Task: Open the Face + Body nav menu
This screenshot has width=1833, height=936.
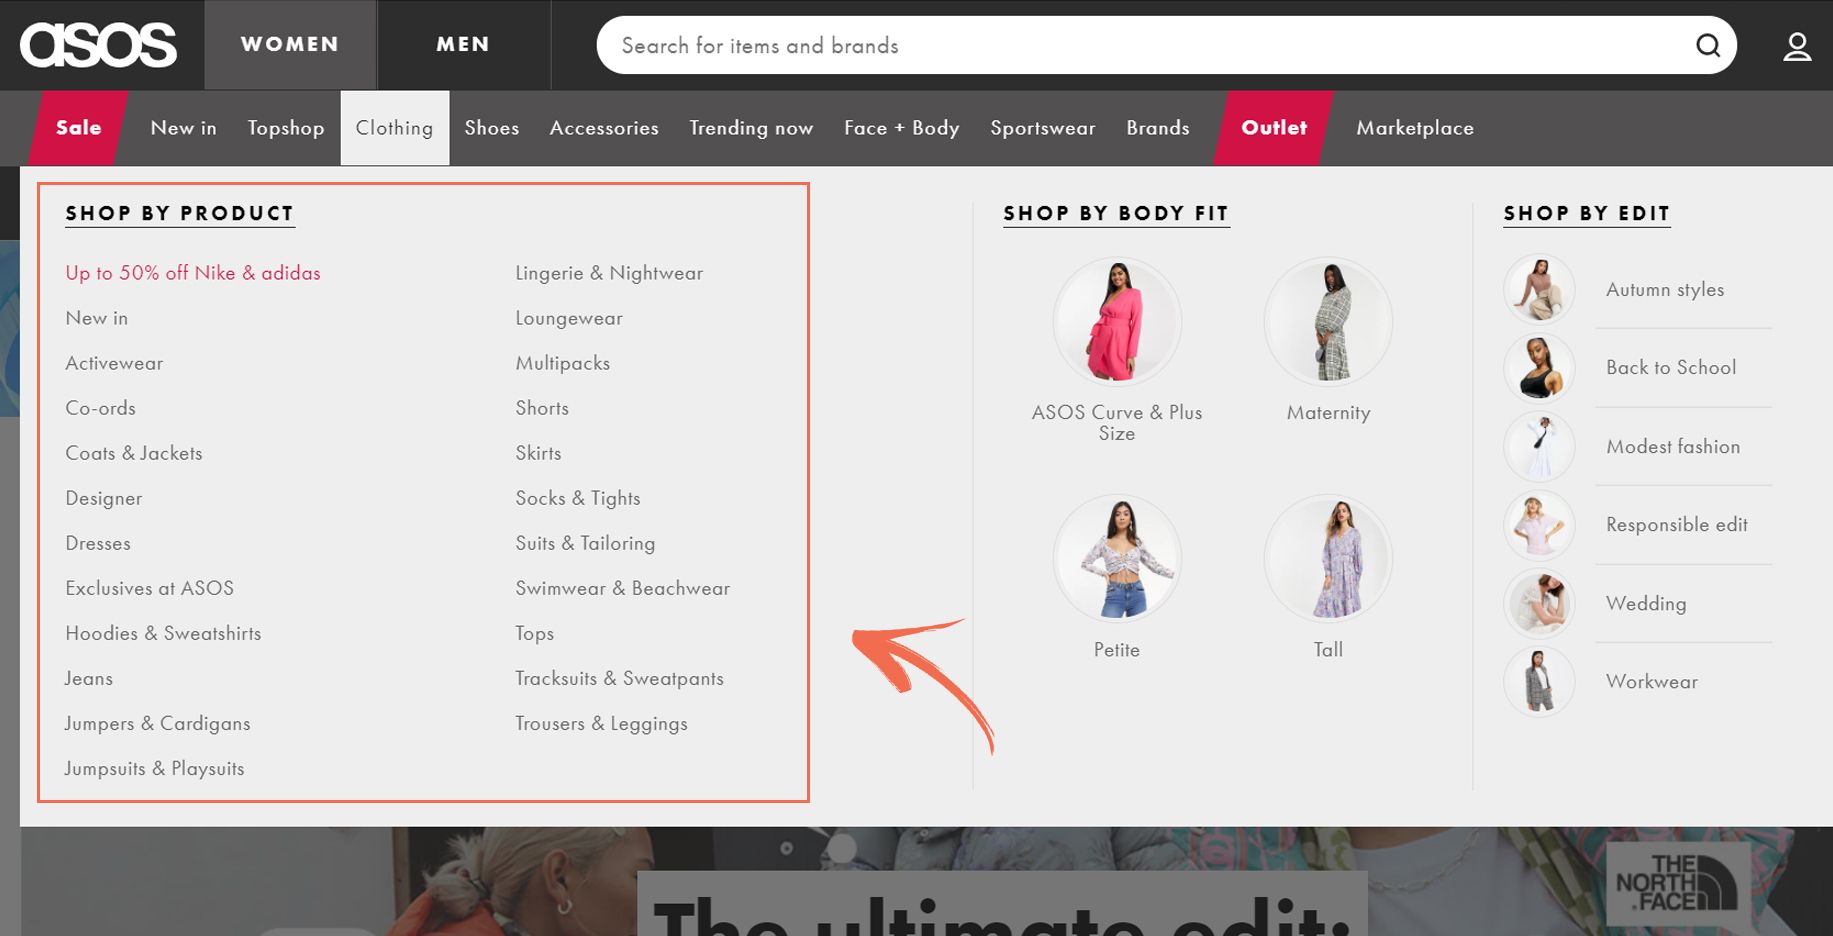Action: [x=902, y=128]
